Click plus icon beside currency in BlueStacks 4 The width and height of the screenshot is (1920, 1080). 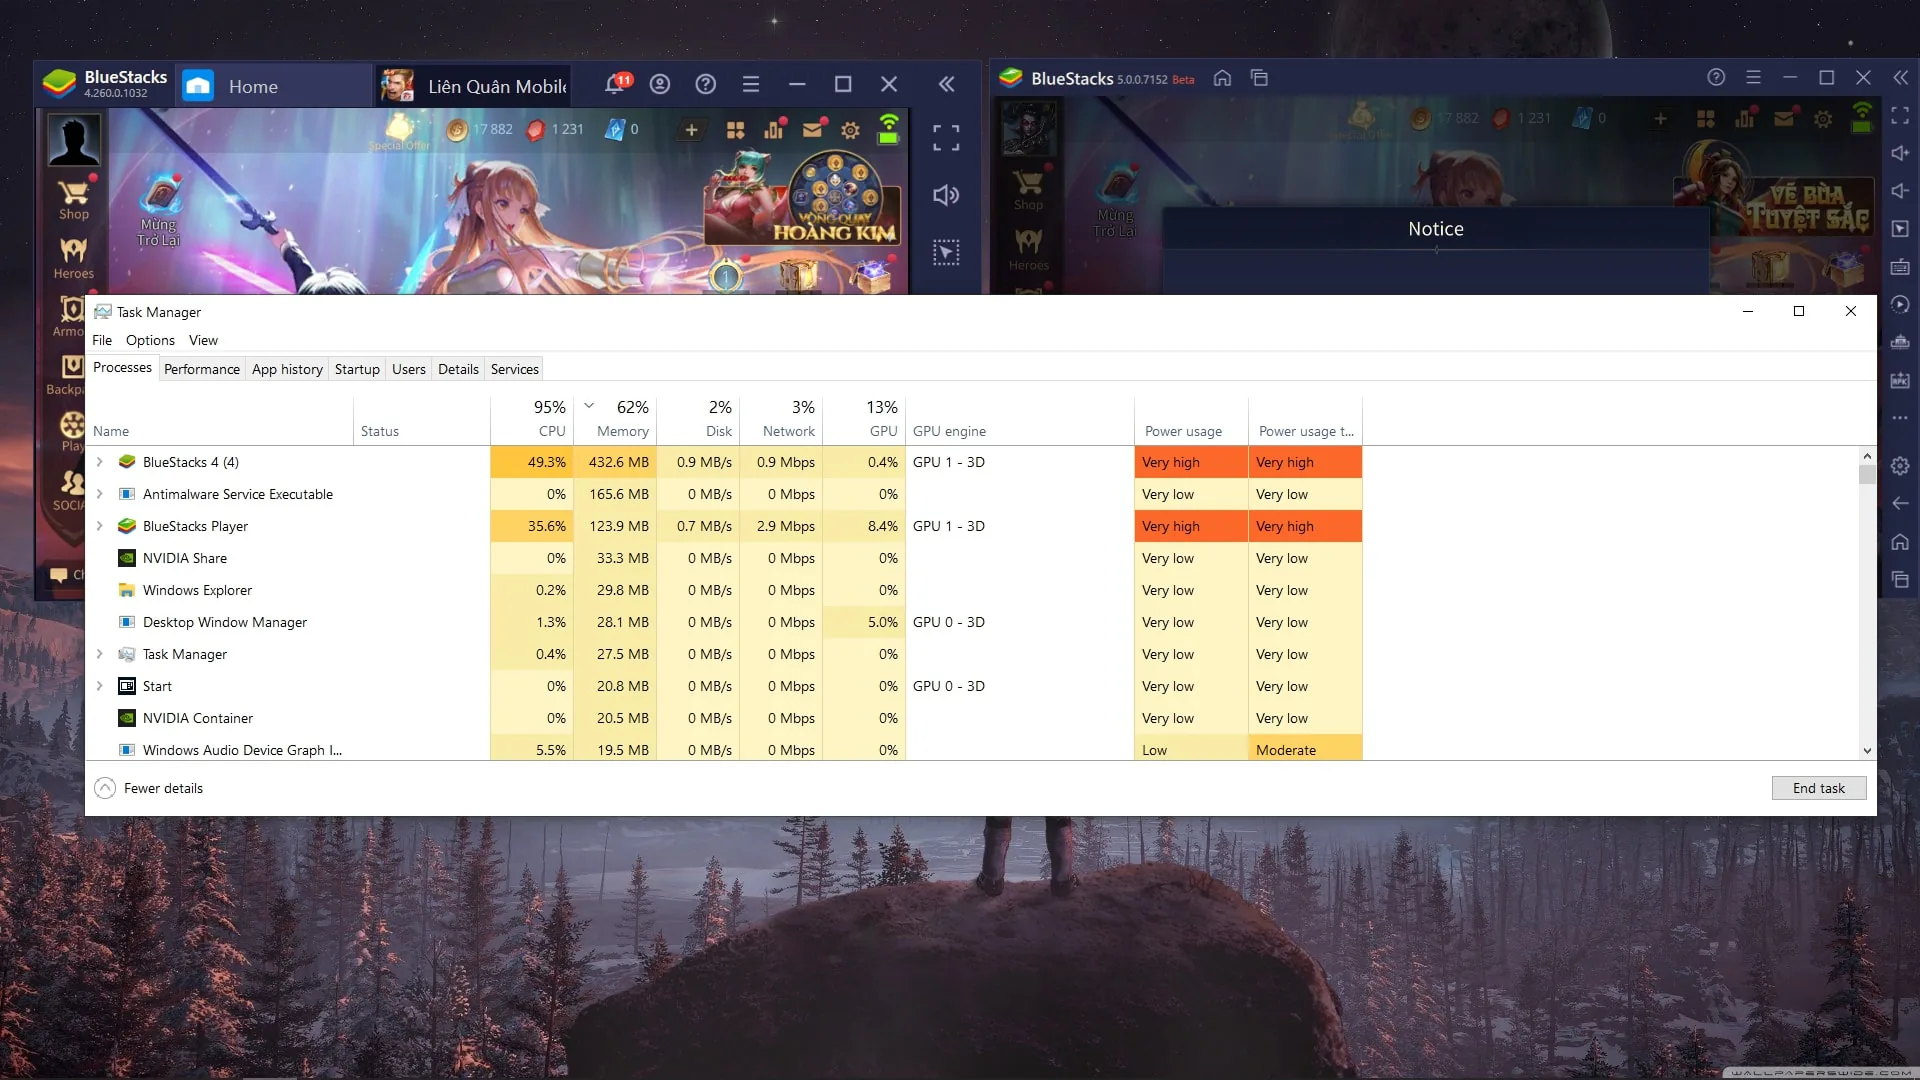(x=691, y=130)
